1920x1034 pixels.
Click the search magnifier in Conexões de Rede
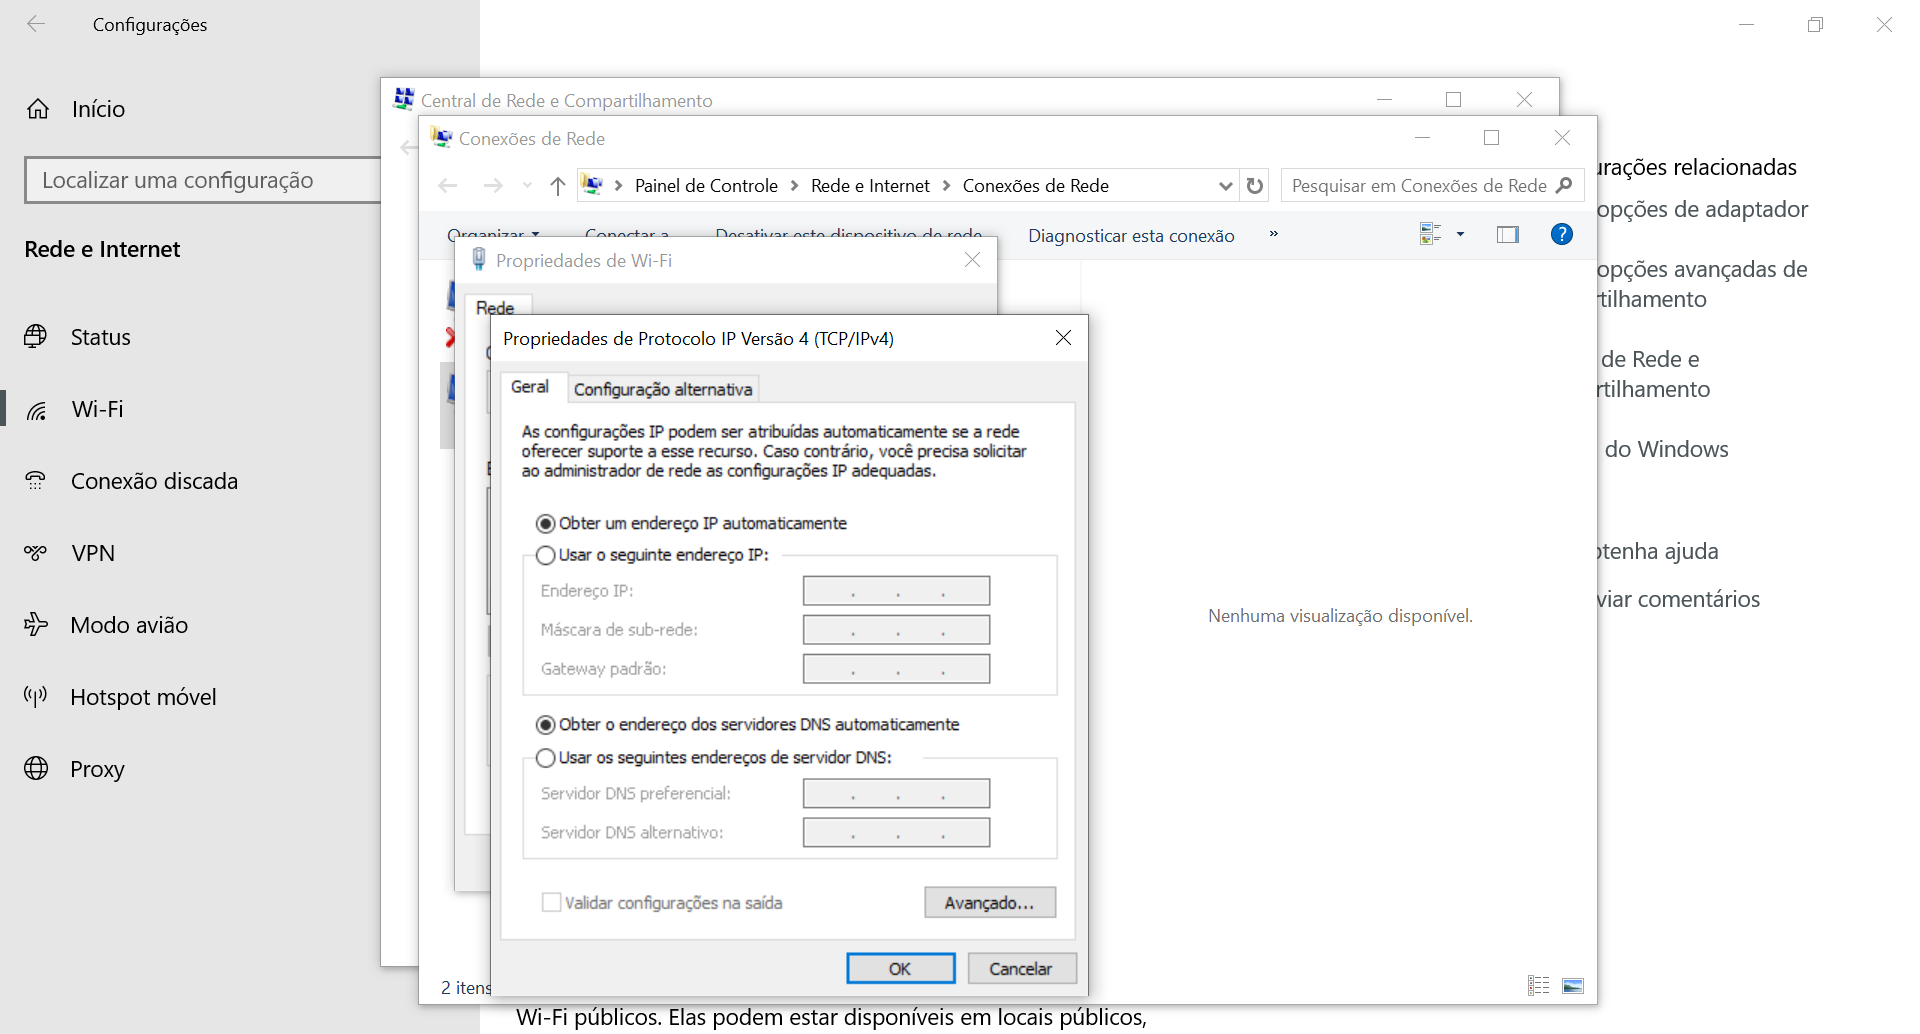coord(1565,185)
